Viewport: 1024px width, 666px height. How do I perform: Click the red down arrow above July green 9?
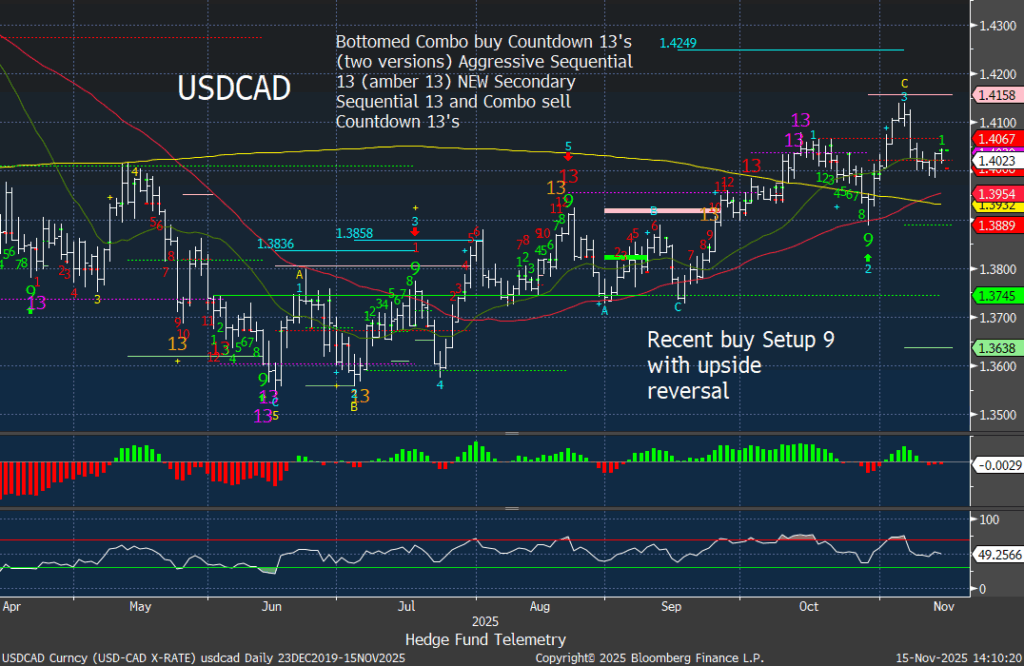coord(414,233)
